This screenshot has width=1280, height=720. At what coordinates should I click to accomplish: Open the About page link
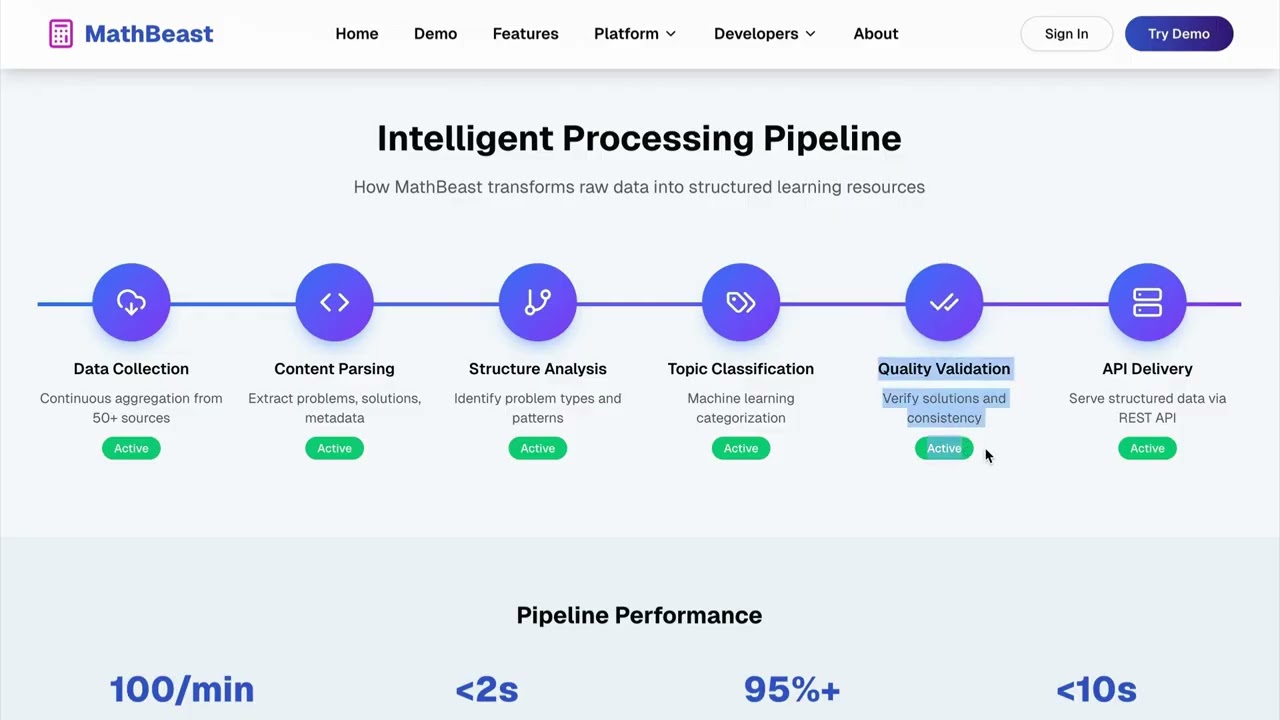pyautogui.click(x=876, y=34)
